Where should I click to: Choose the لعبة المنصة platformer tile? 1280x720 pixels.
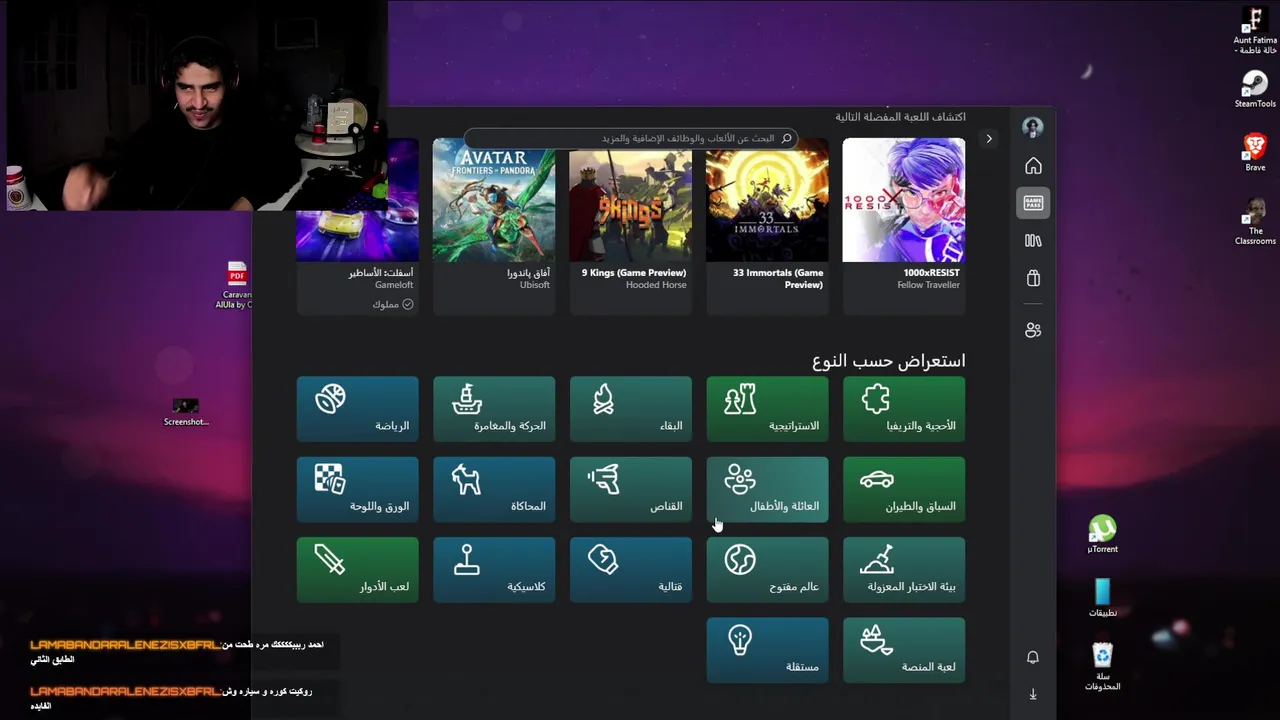coord(904,650)
